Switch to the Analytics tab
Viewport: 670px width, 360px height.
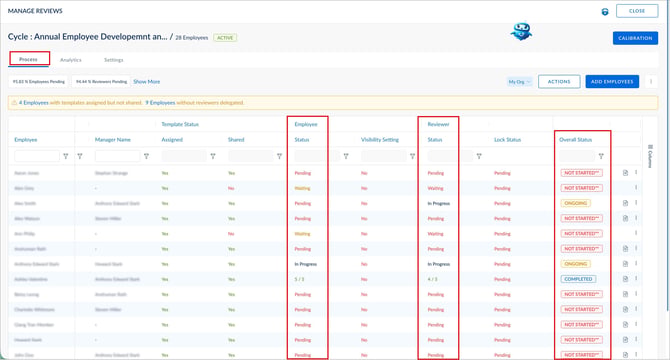pos(71,60)
